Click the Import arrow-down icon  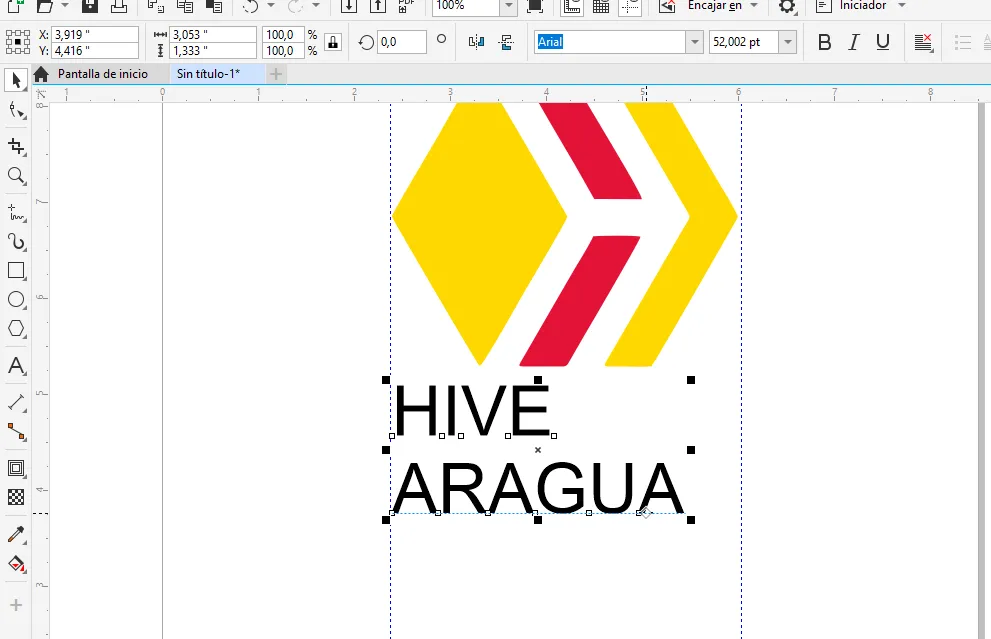click(348, 6)
